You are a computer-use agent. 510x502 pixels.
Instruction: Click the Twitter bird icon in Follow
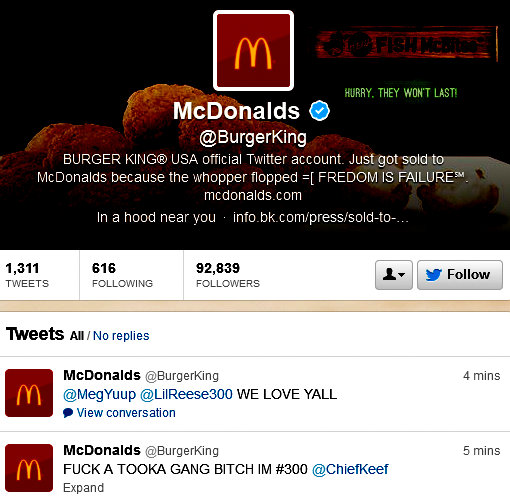tap(433, 275)
